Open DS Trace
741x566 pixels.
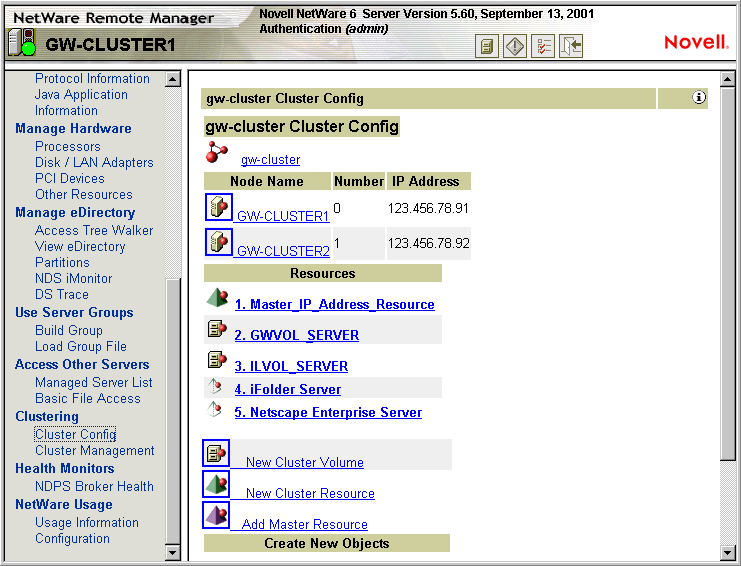coord(61,295)
